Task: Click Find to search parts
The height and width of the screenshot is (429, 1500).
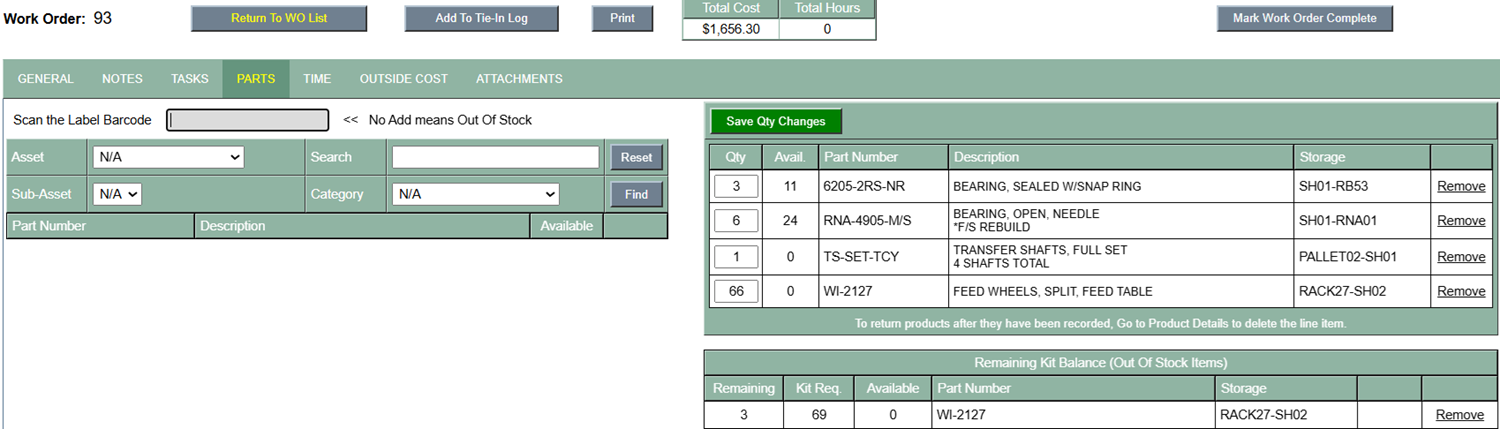Action: tap(636, 194)
